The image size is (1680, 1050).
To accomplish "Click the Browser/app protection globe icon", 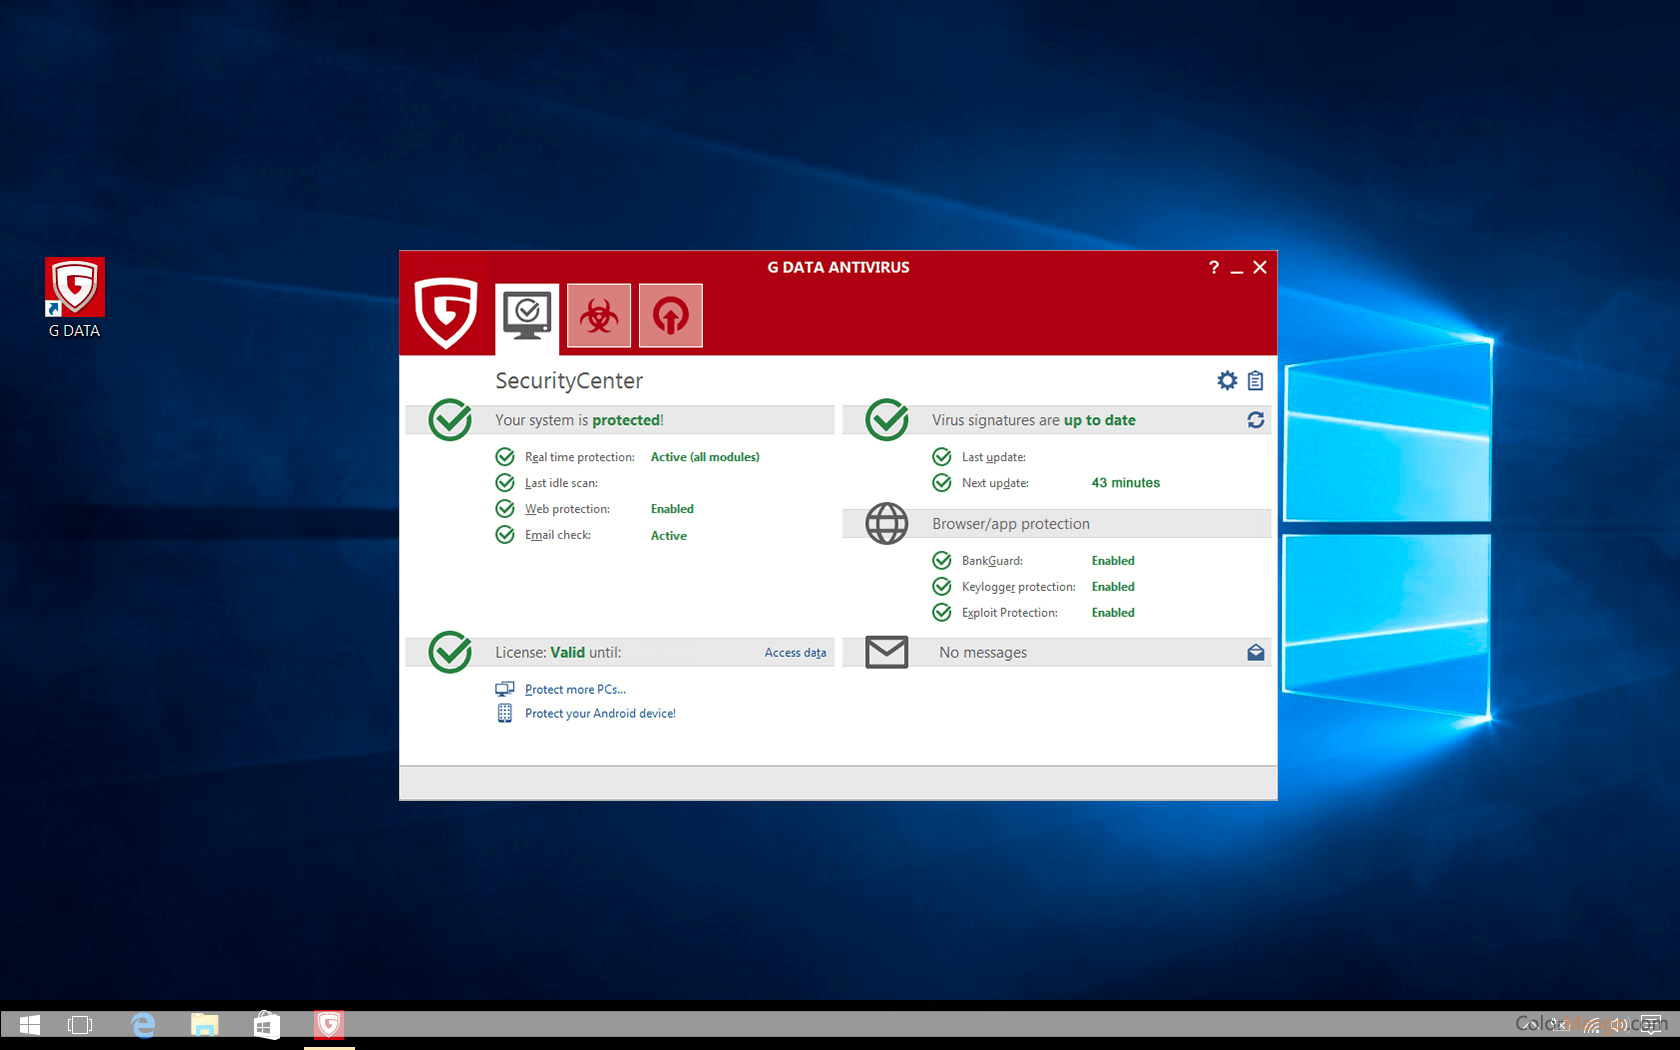I will point(886,524).
